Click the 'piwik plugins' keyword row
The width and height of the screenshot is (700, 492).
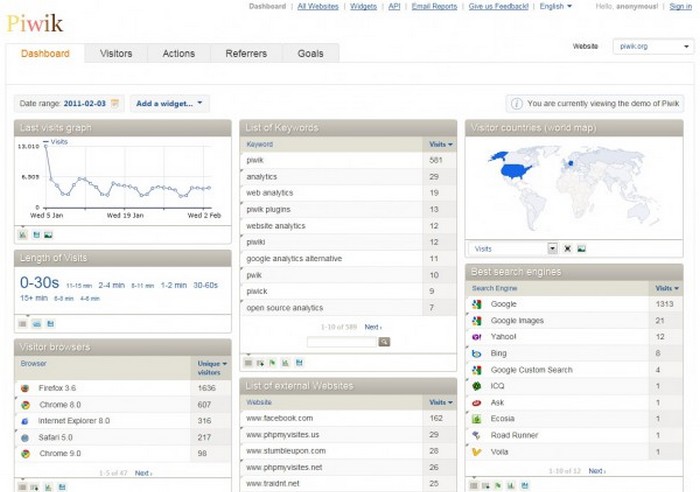point(348,209)
